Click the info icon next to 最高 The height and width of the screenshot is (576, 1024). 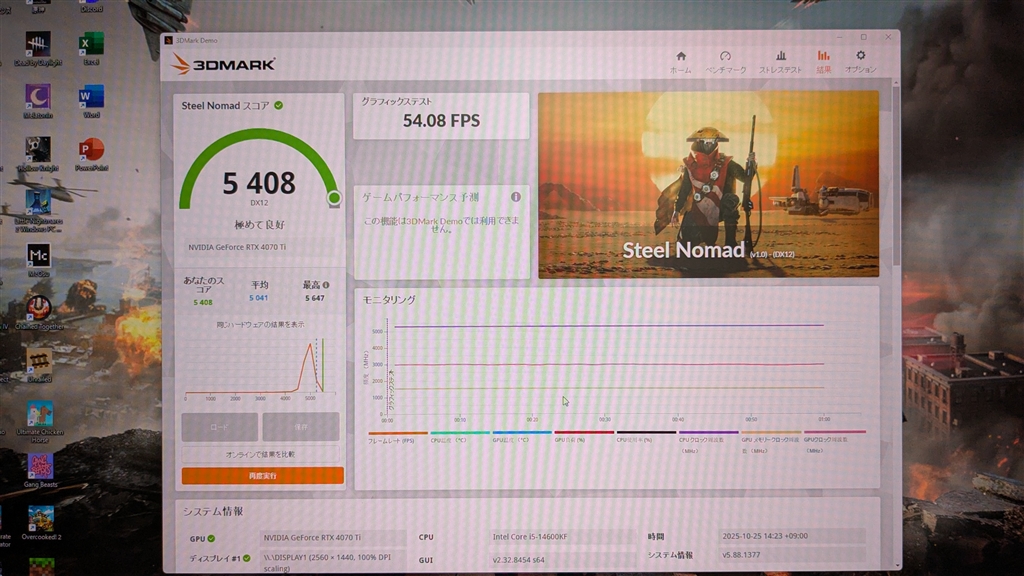(326, 285)
